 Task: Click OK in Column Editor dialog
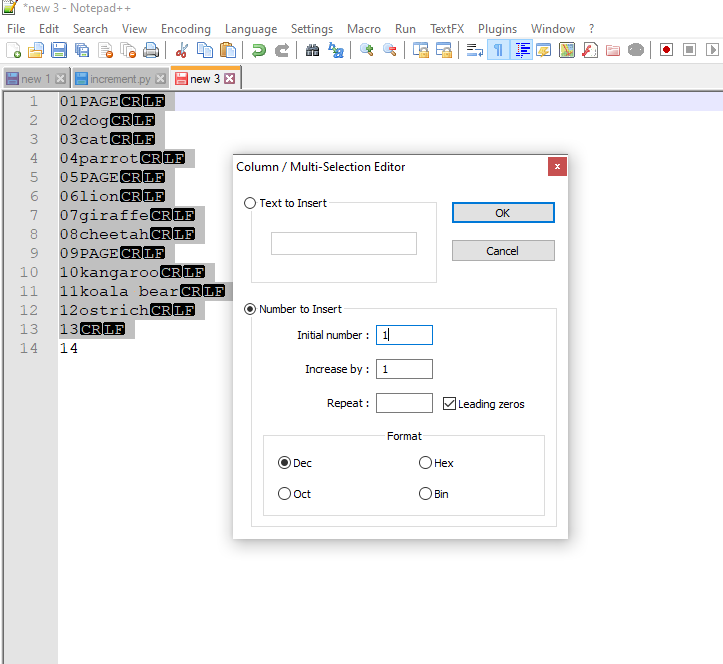click(503, 213)
